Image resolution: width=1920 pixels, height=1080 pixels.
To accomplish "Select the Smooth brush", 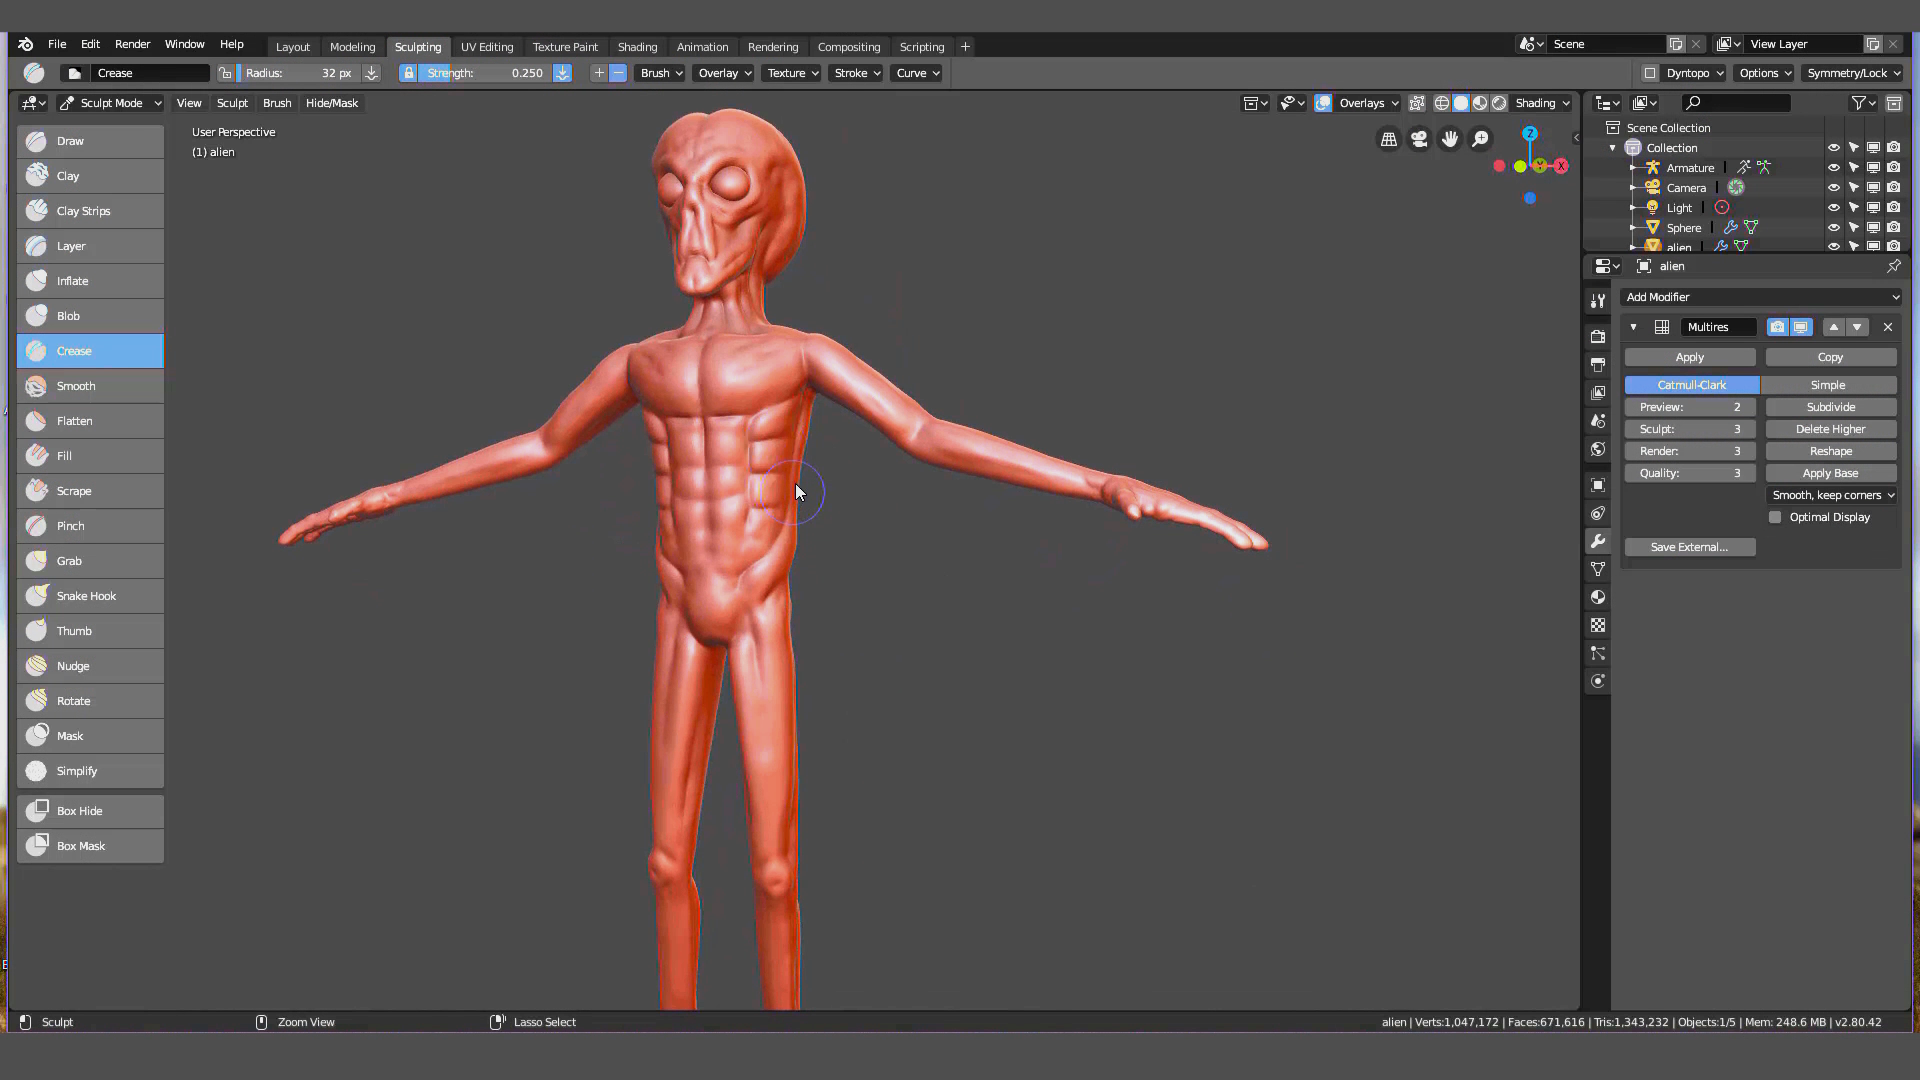I will pyautogui.click(x=90, y=386).
